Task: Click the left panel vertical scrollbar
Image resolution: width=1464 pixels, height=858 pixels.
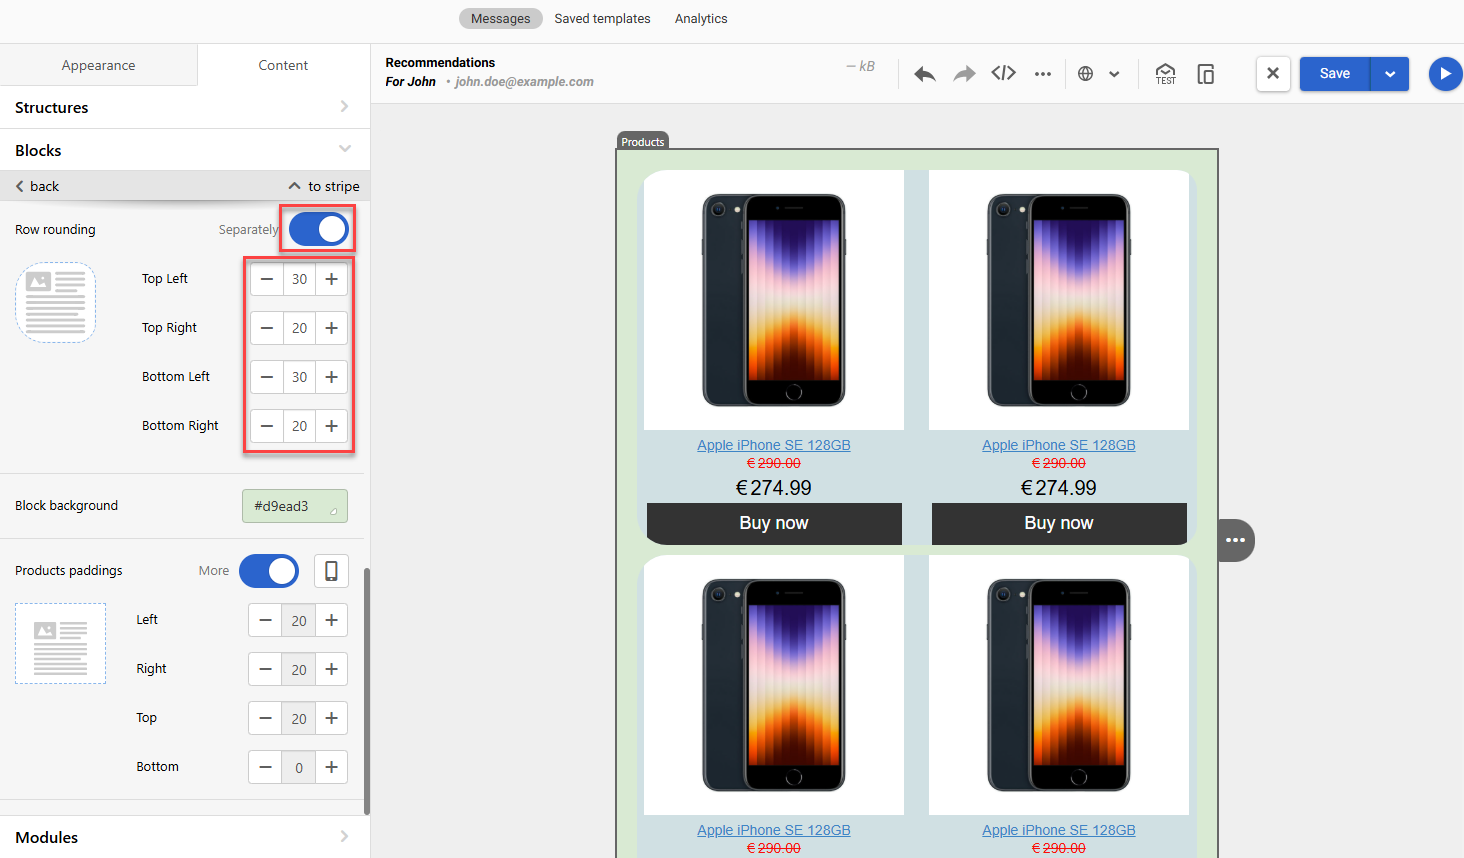Action: tap(367, 691)
